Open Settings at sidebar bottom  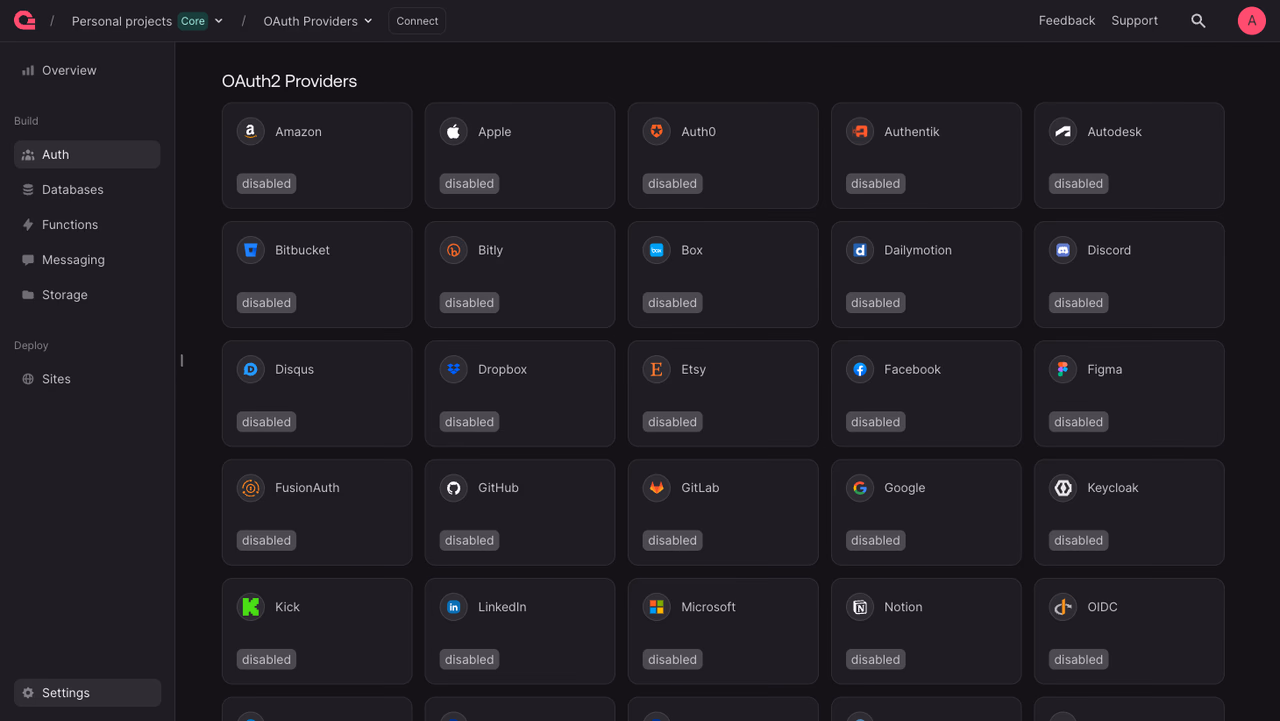point(87,692)
